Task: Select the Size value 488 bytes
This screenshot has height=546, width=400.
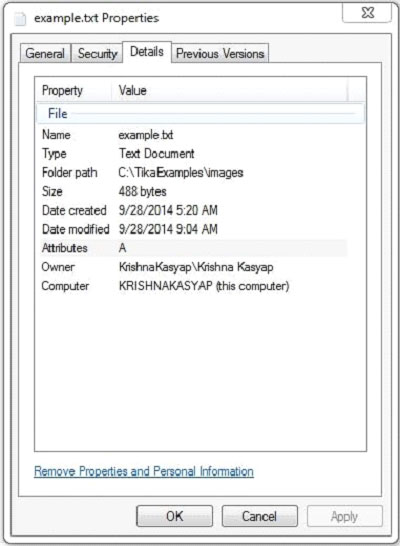Action: point(142,192)
